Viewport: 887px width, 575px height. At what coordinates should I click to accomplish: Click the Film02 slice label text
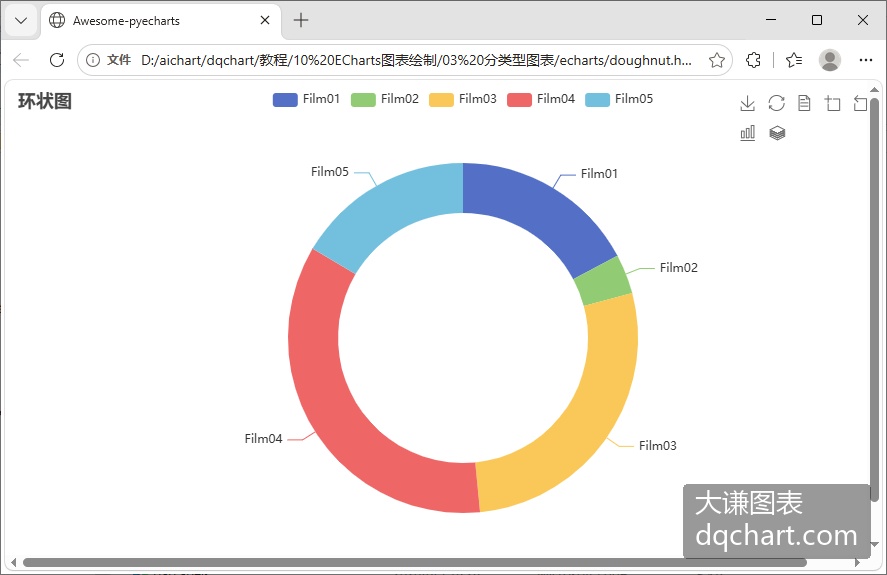[678, 268]
